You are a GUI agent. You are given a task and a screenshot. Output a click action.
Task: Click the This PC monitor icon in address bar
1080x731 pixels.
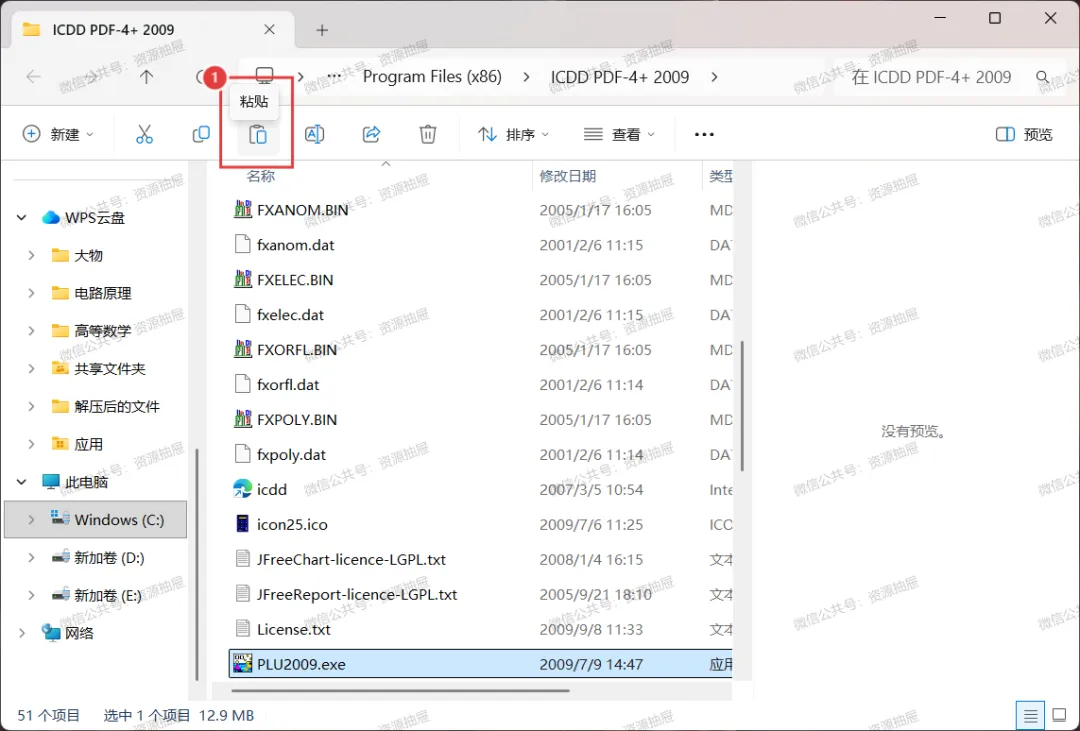click(x=264, y=76)
